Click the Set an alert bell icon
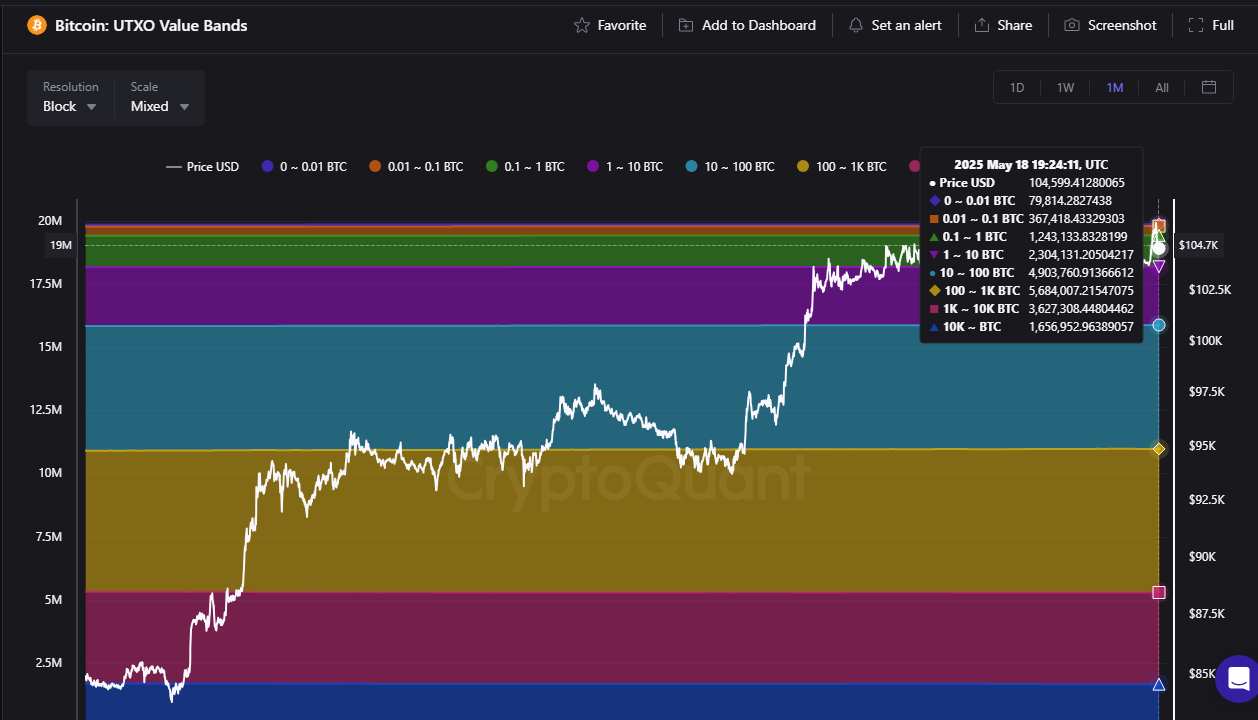Screen dimensions: 1258x720 click(856, 24)
